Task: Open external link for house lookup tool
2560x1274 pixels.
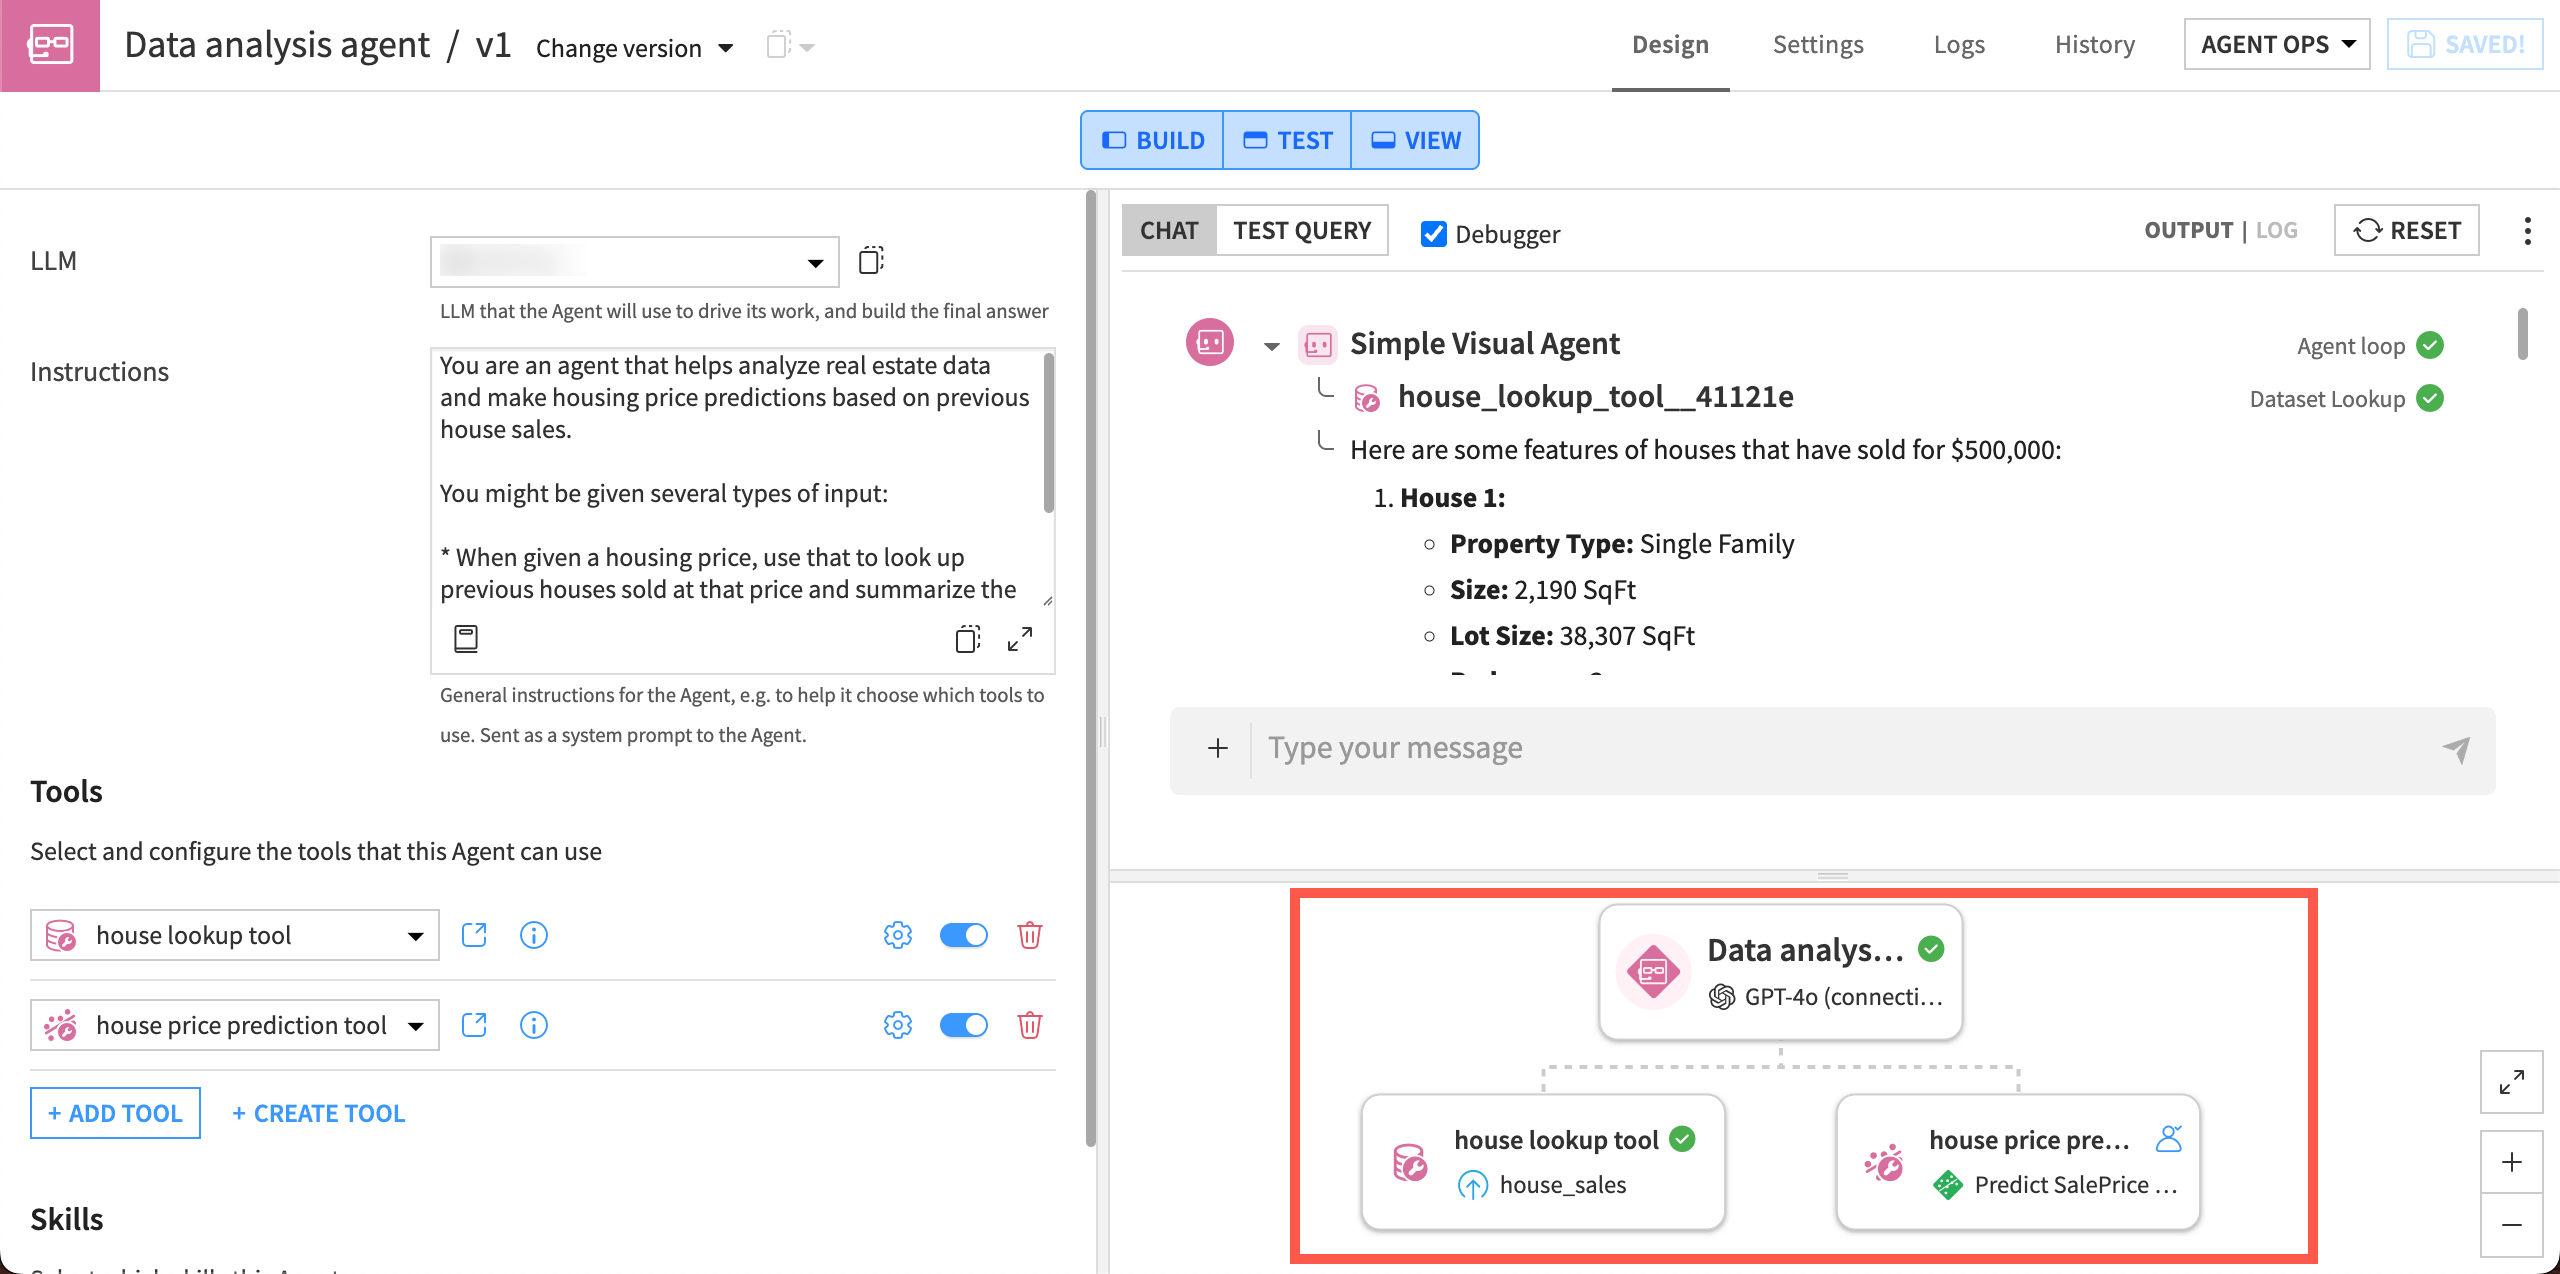Action: click(x=474, y=935)
